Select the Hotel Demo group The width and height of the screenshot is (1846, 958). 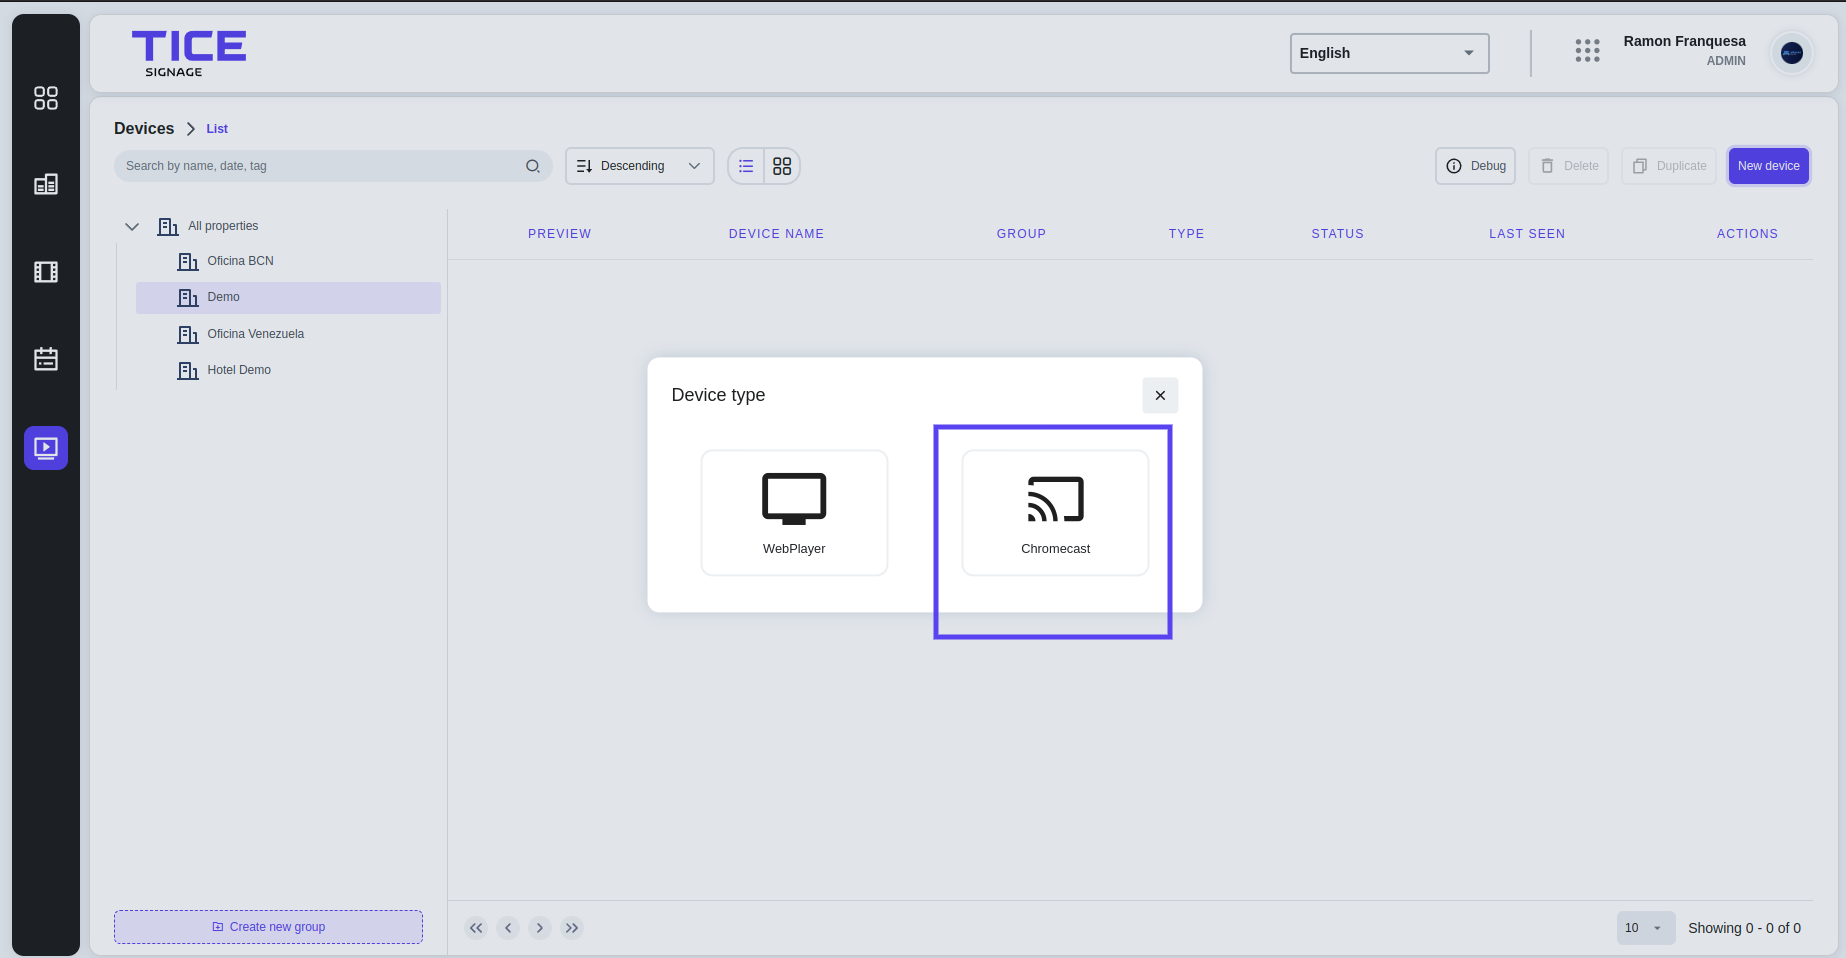[x=239, y=370]
